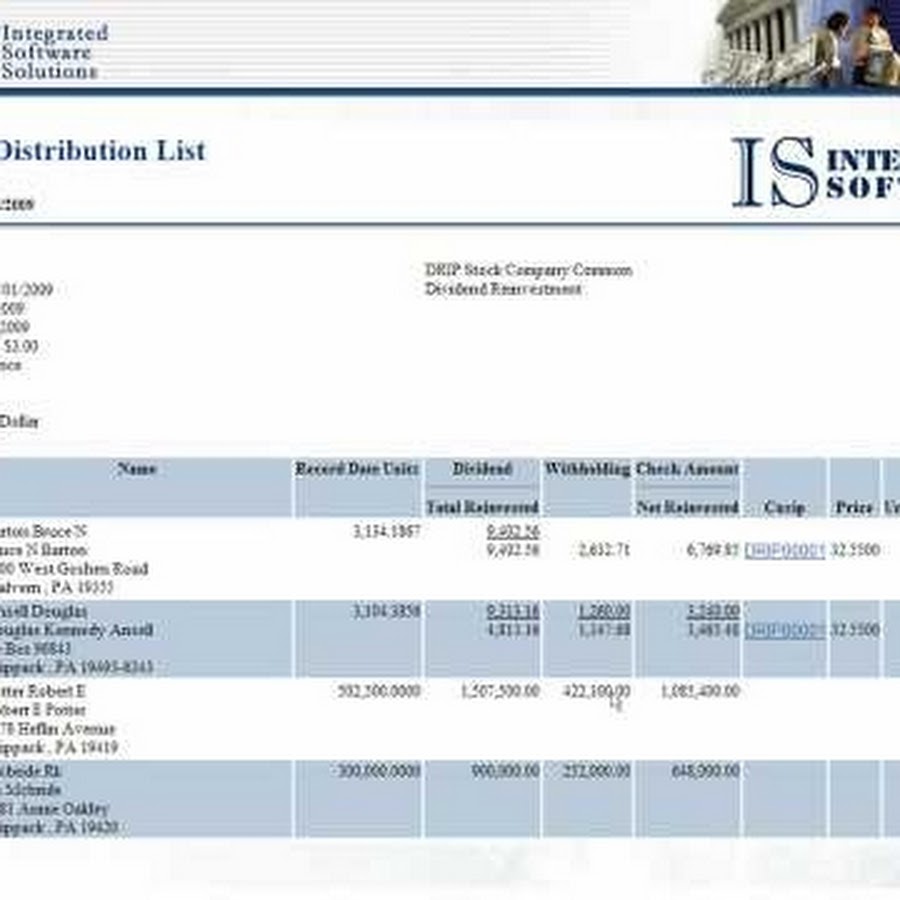Open the DRIP01001 Cusip link in the Douglas Kennedy Ansell row
This screenshot has height=900, width=900.
pyautogui.click(x=784, y=630)
